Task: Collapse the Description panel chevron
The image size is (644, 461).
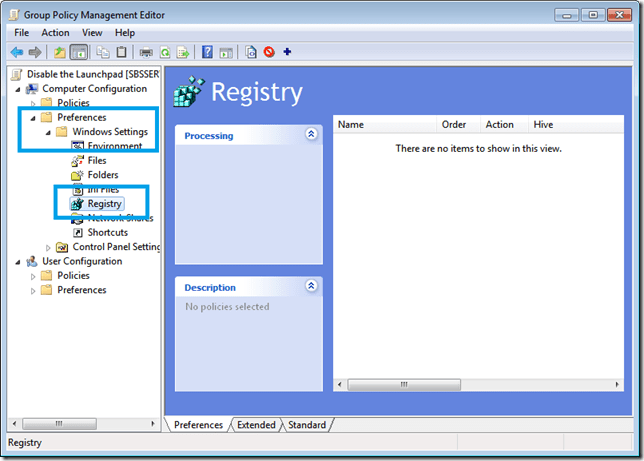Action: pyautogui.click(x=311, y=287)
